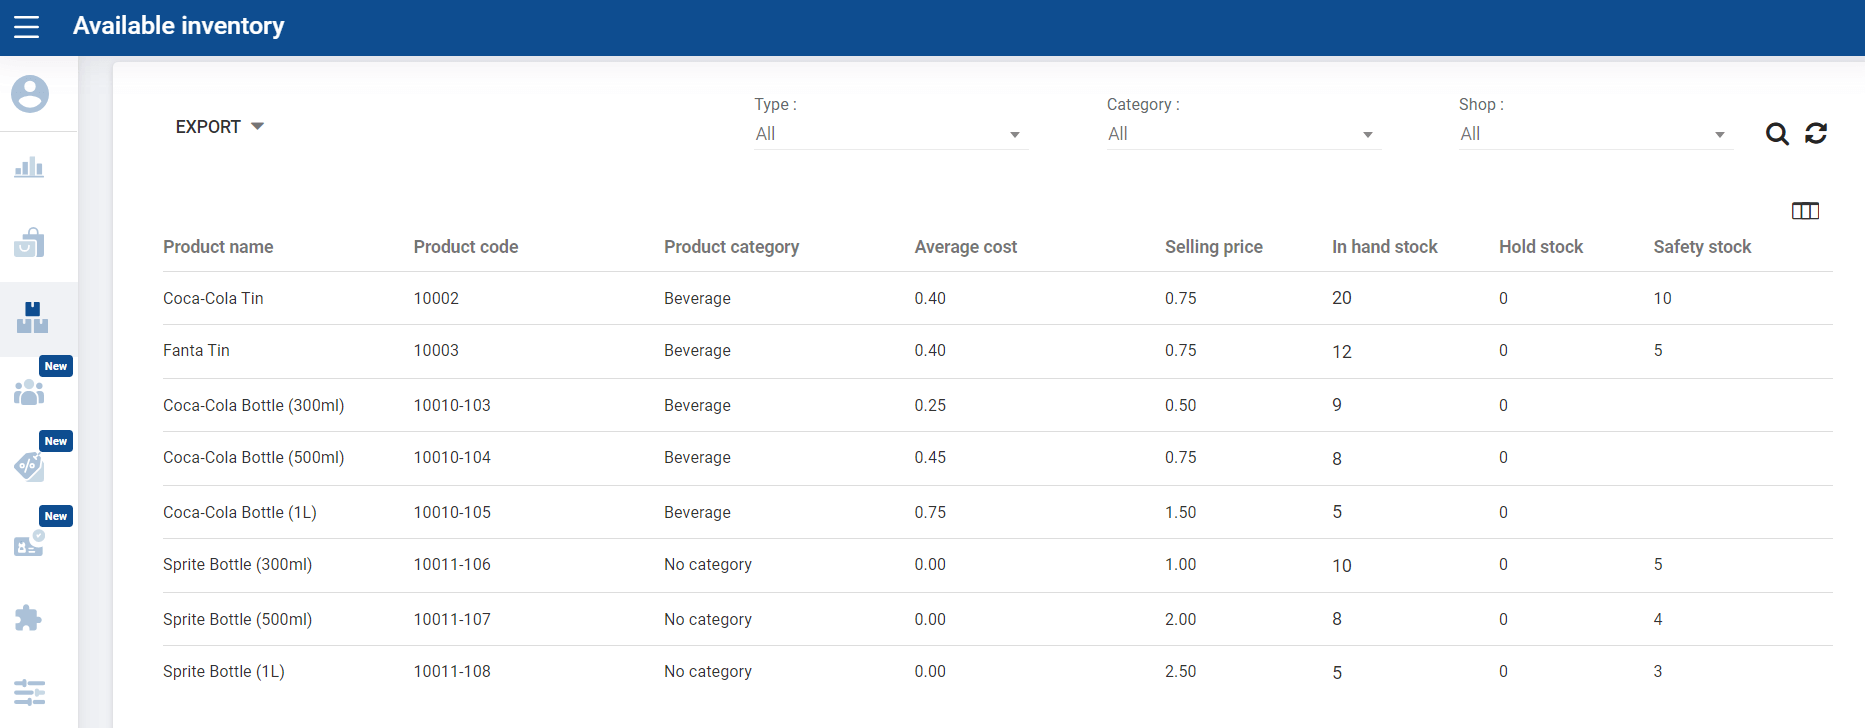
Task: Open the Category filter dropdown
Action: tap(1241, 134)
